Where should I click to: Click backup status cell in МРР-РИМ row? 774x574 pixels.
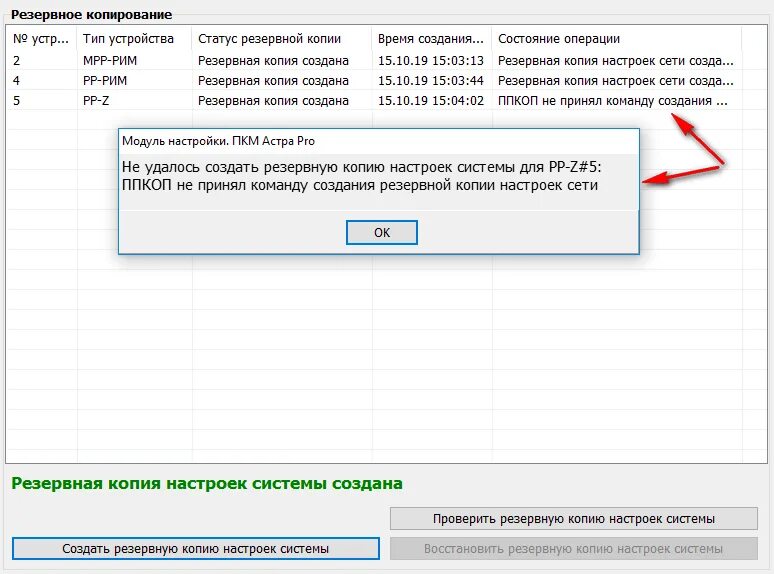coord(281,61)
